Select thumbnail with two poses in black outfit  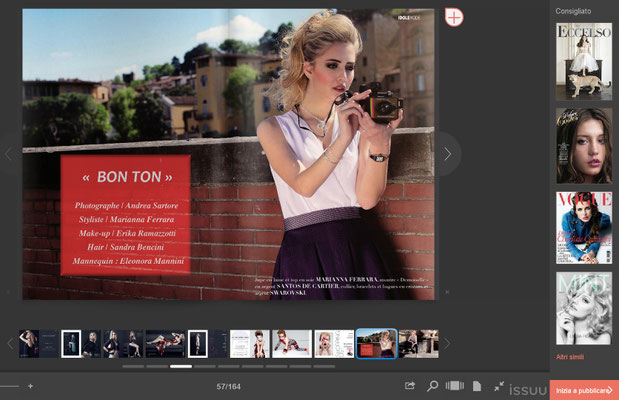[x=123, y=344]
